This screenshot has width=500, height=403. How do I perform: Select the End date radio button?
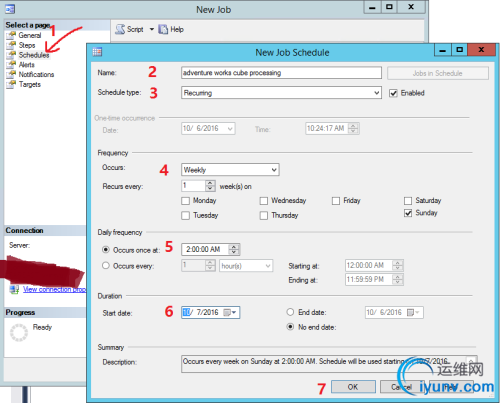coord(290,312)
